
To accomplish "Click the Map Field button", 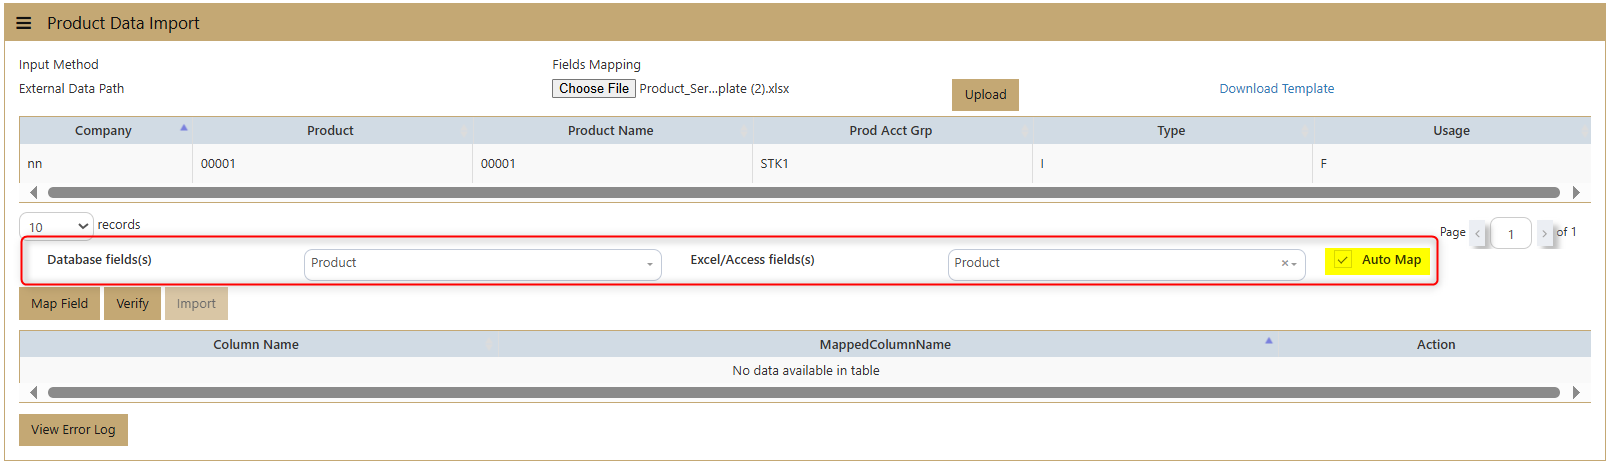I will coord(59,304).
